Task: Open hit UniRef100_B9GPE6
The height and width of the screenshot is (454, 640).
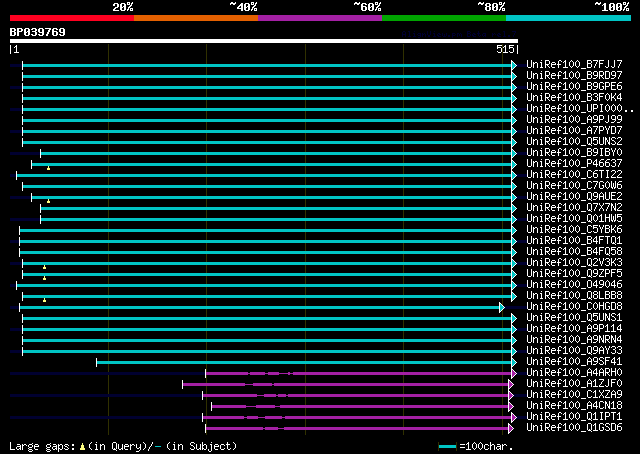Action: click(x=574, y=87)
